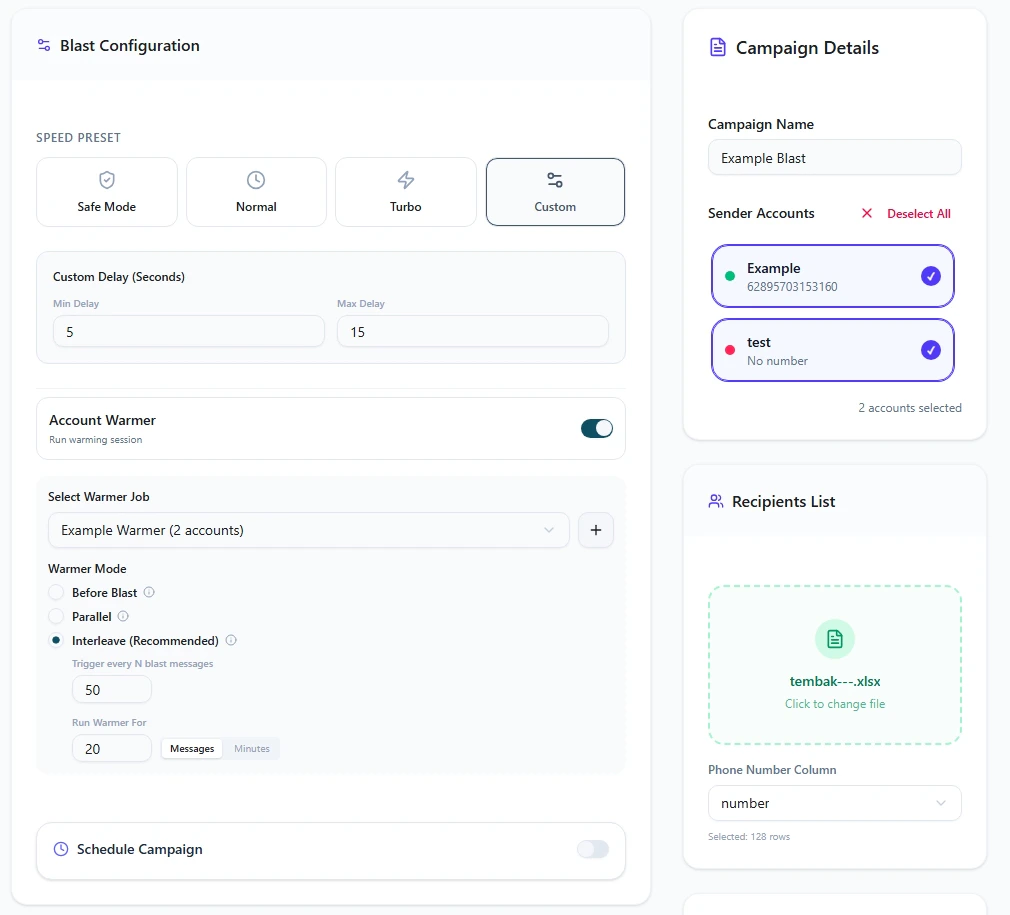Viewport: 1010px width, 915px height.
Task: Click the Min Delay input field
Action: tap(189, 332)
